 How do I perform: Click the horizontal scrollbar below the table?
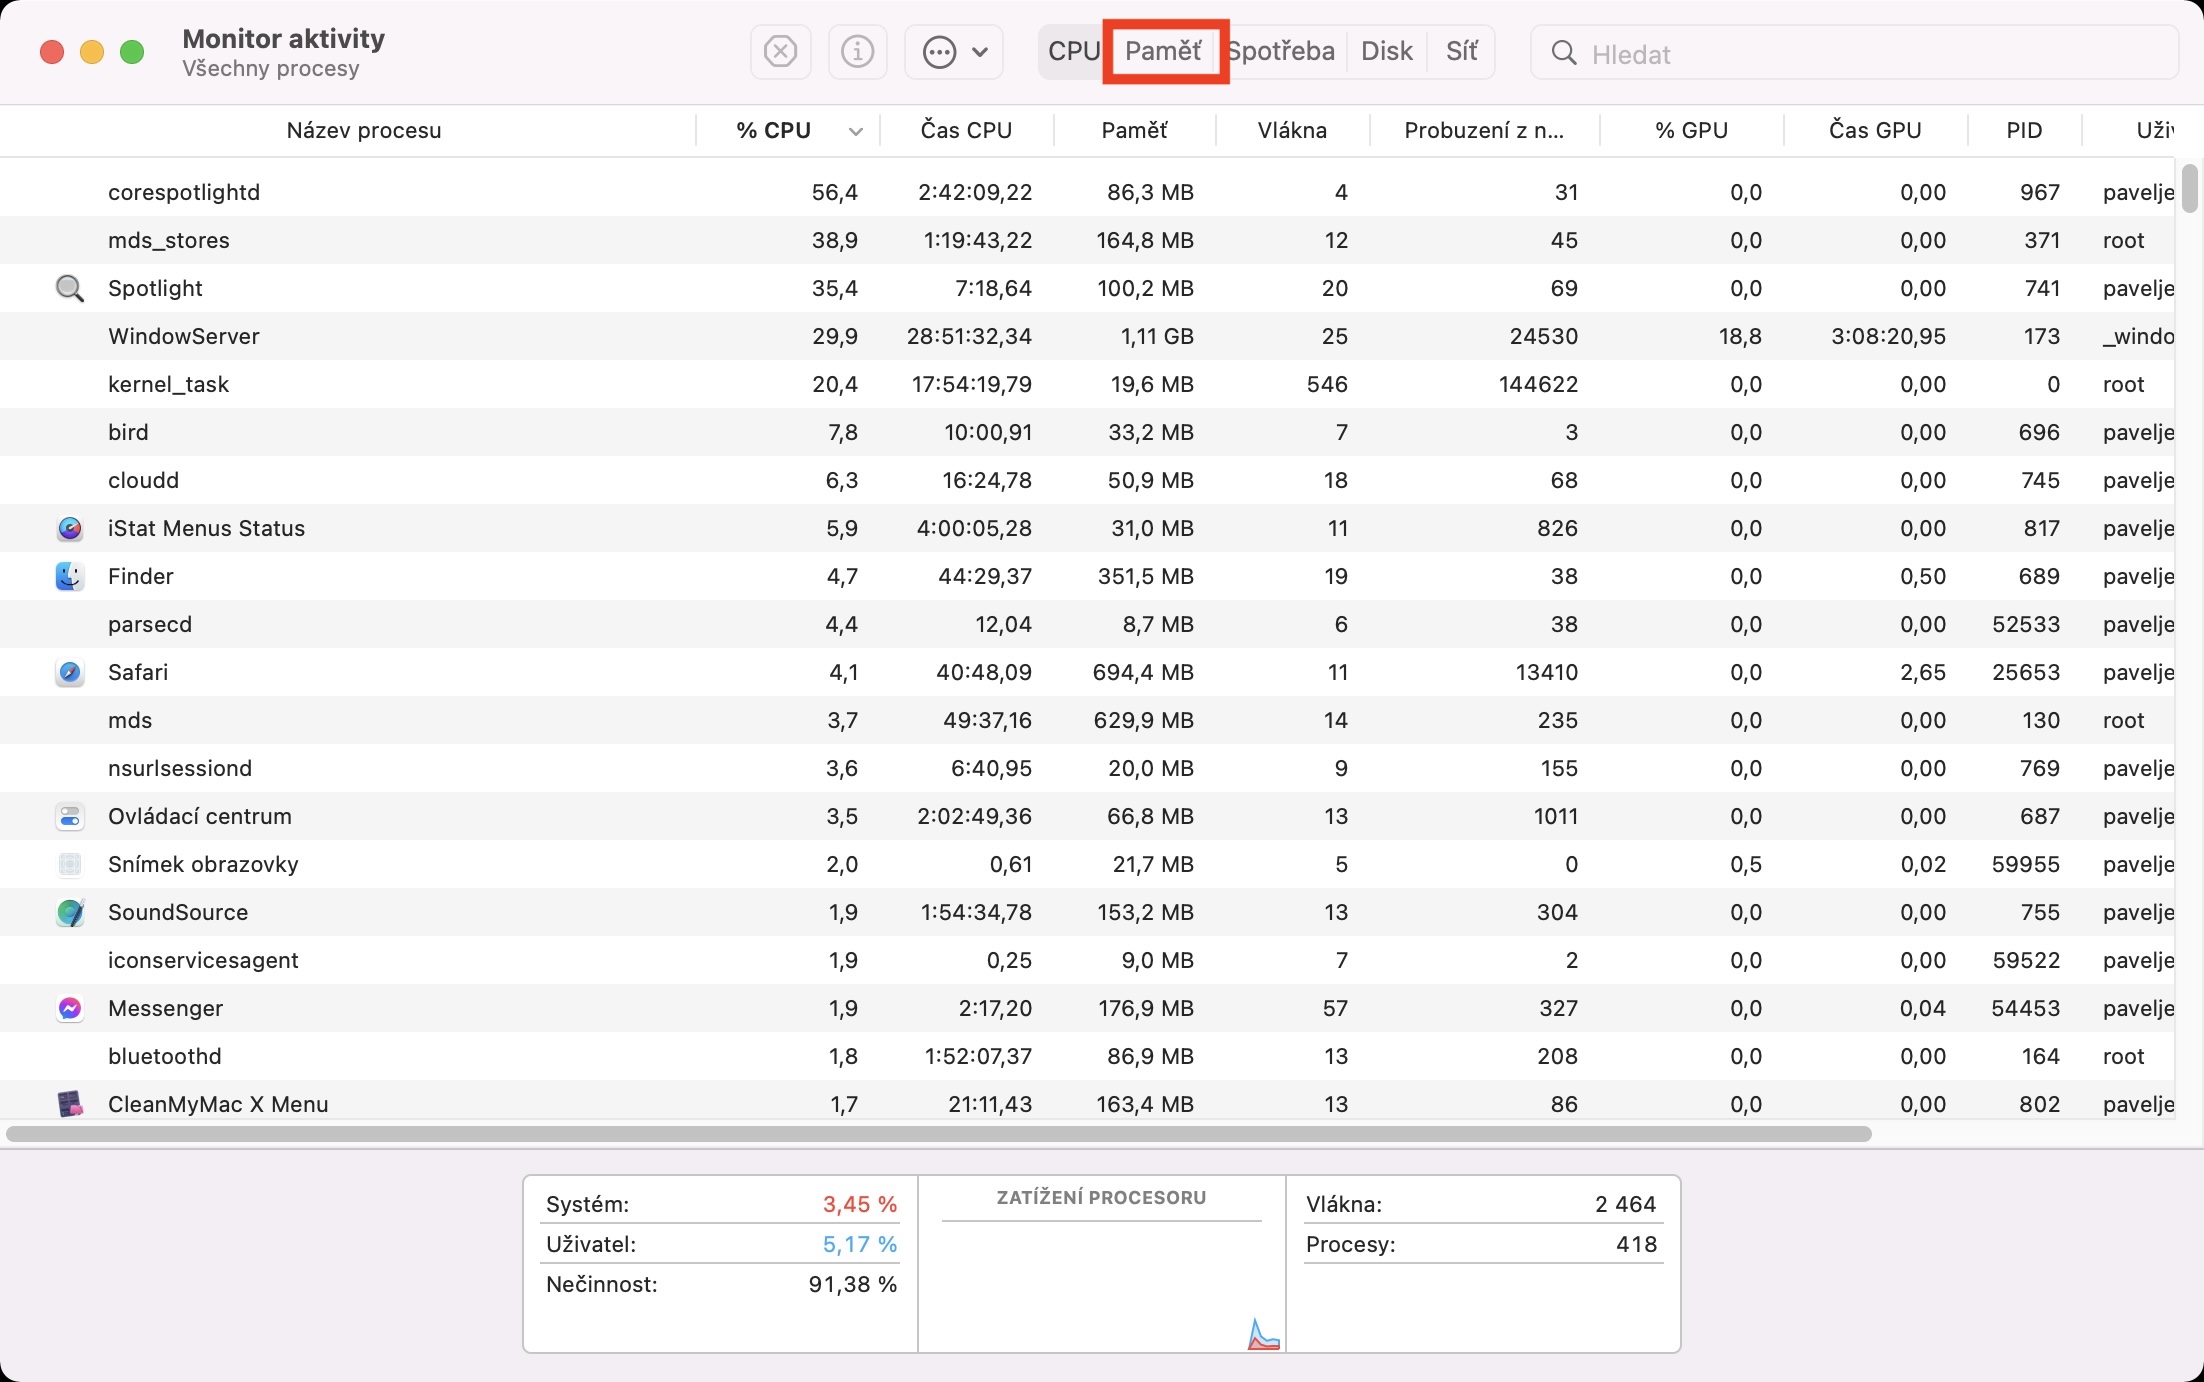[938, 1134]
